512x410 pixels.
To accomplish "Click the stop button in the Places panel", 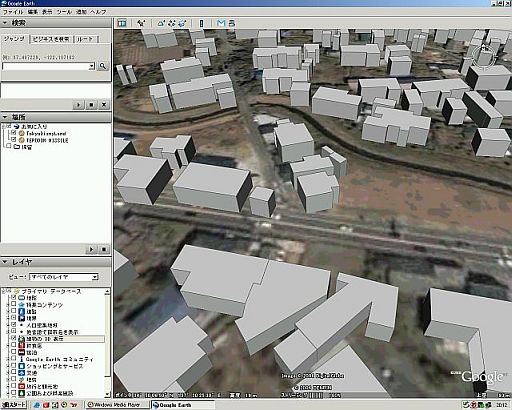I will point(104,249).
